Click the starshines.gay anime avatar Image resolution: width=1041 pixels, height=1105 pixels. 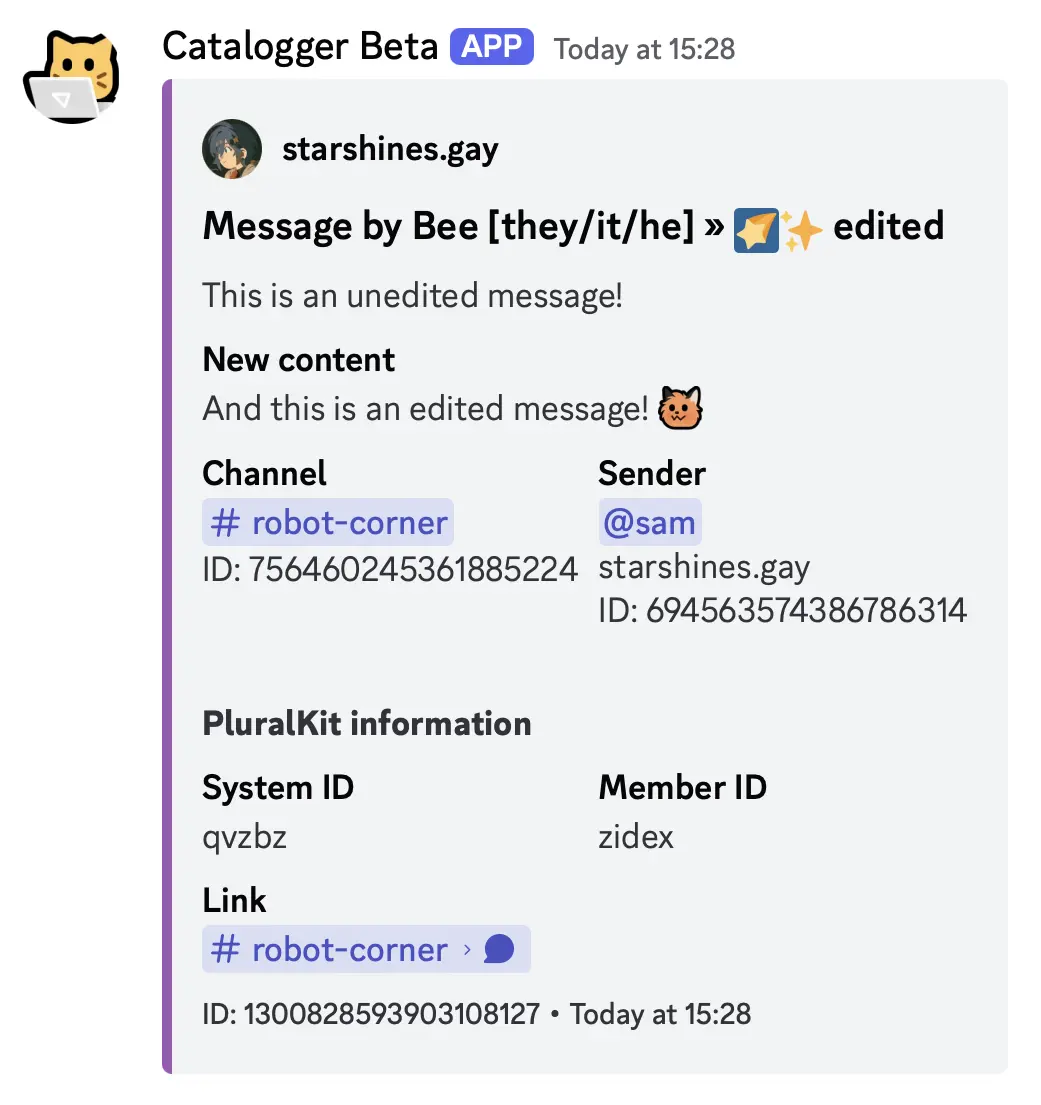click(x=232, y=150)
